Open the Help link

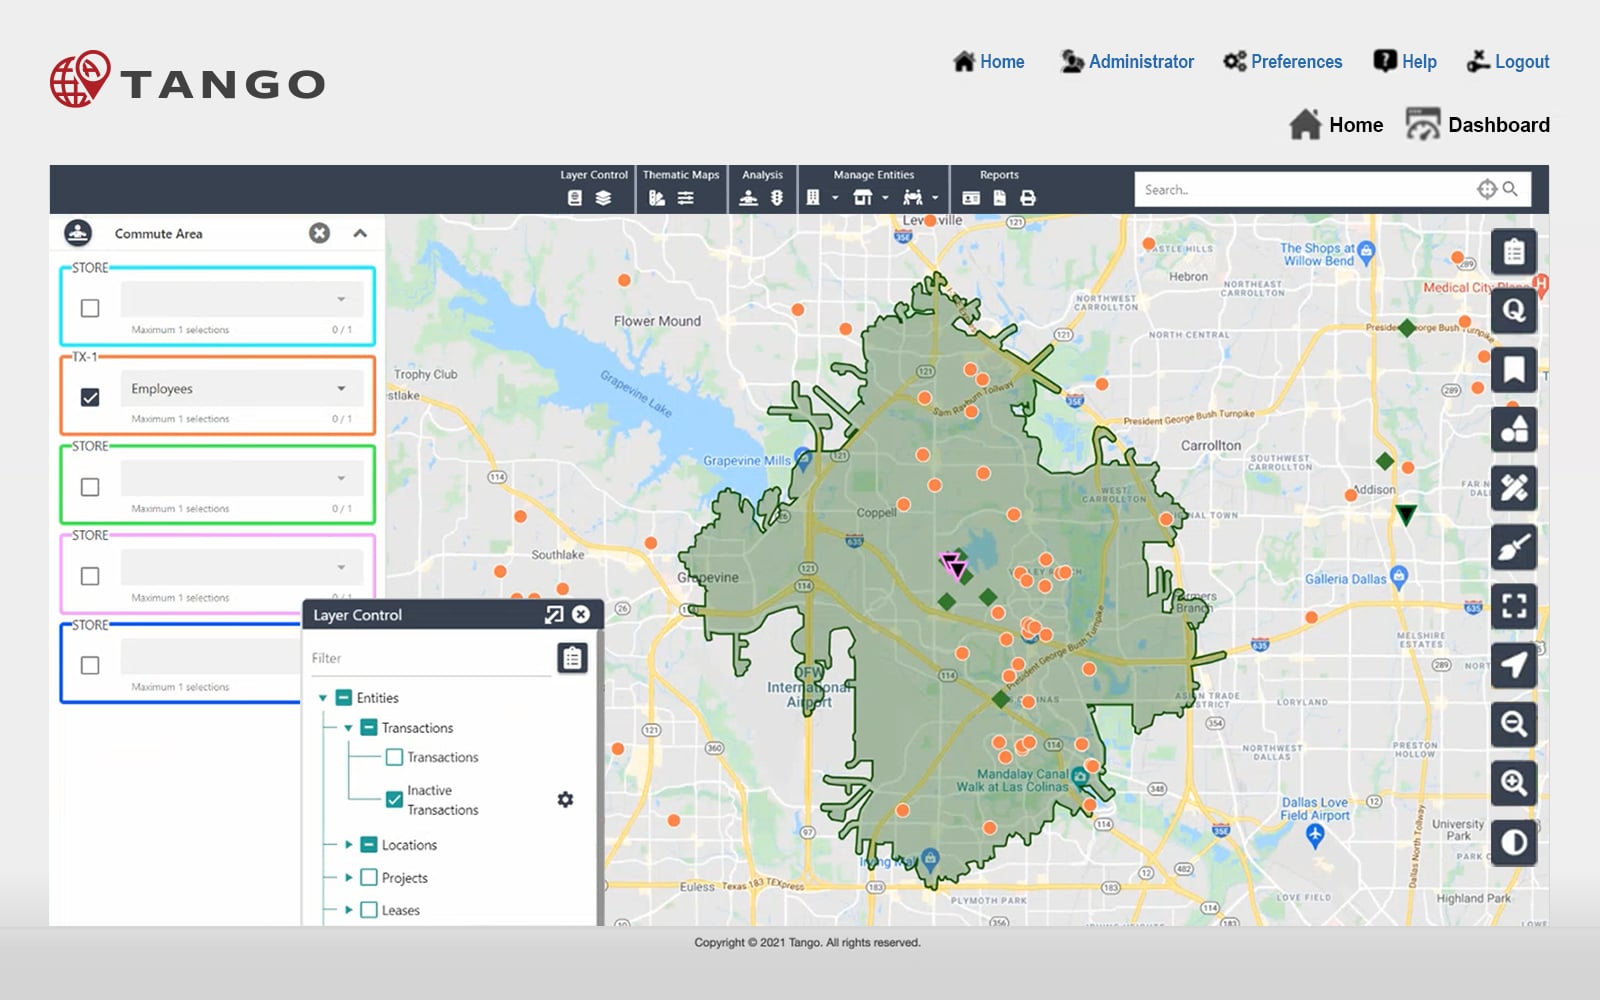(1405, 62)
